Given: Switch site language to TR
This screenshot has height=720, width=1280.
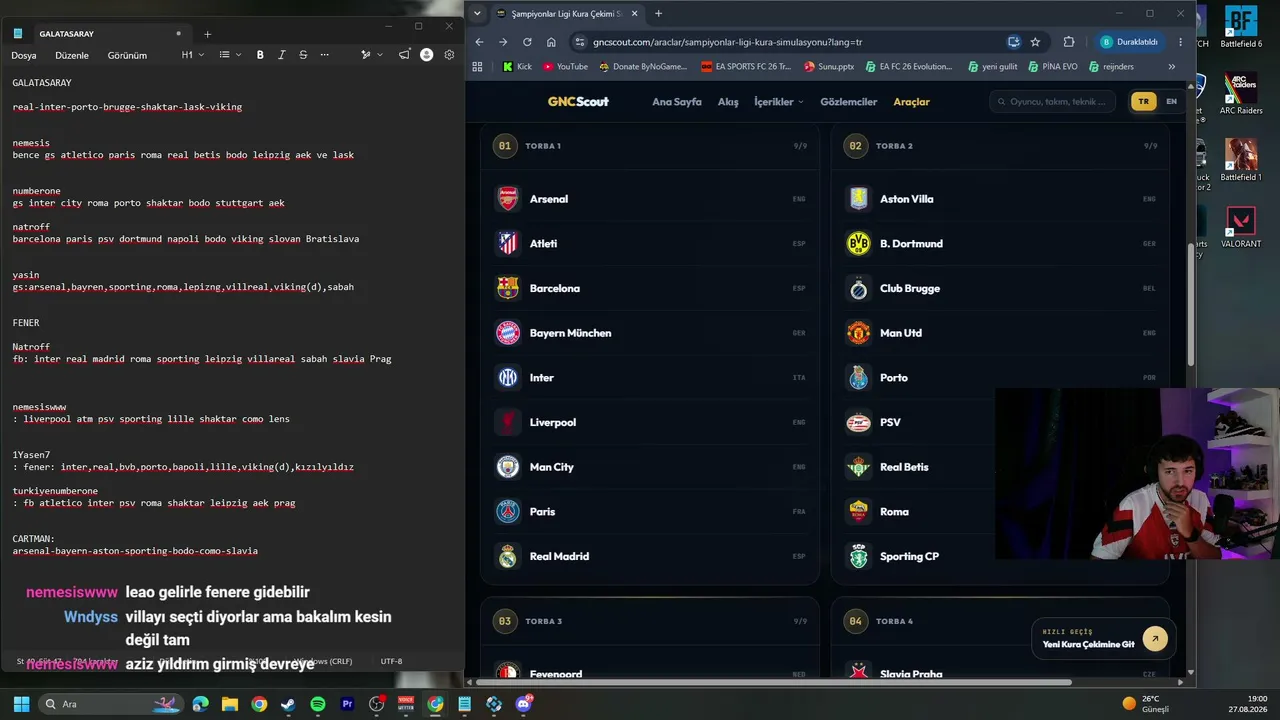Looking at the screenshot, I should [x=1143, y=101].
